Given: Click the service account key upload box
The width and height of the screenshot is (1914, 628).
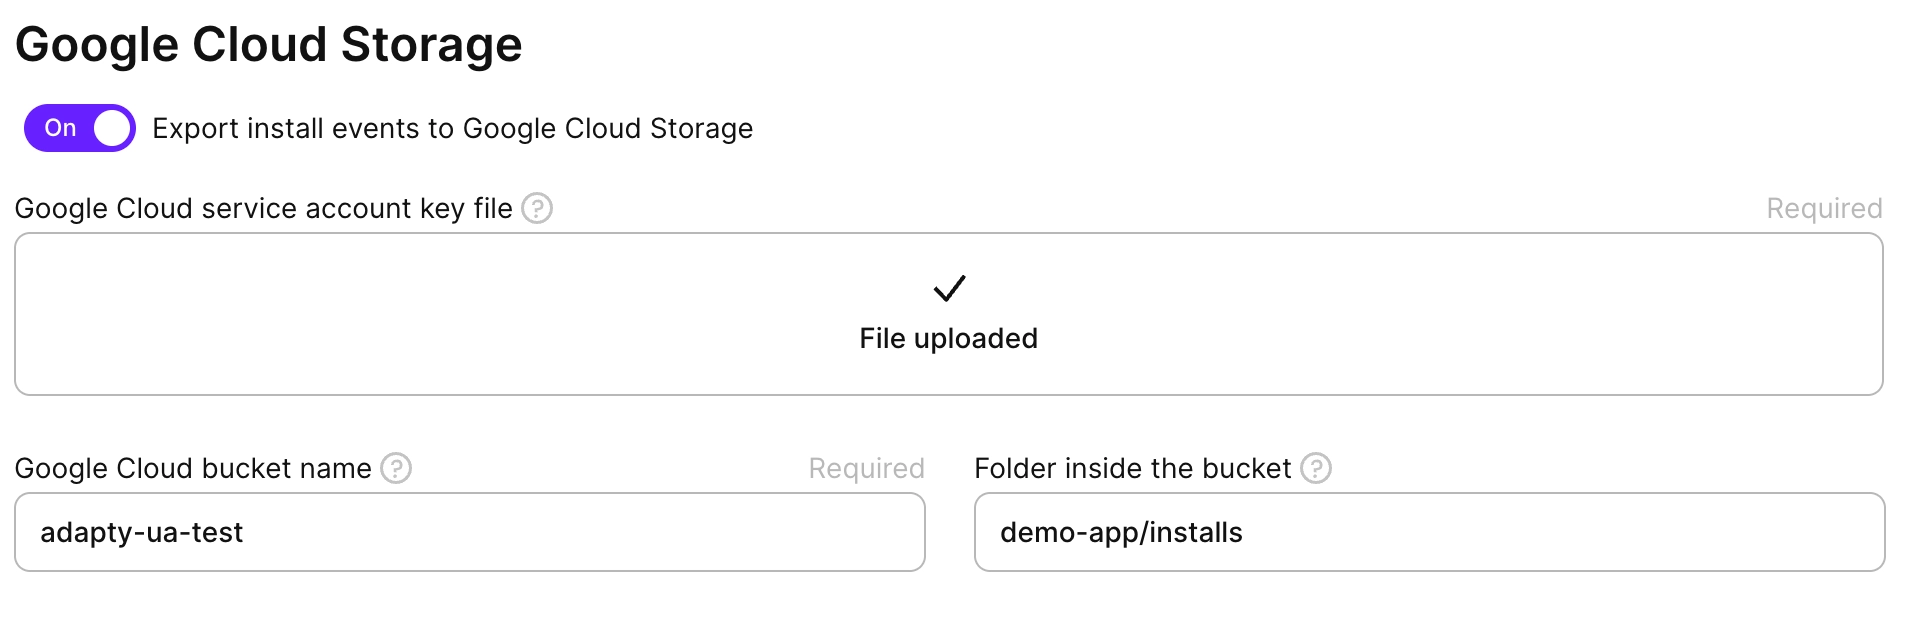Looking at the screenshot, I should [x=948, y=314].
